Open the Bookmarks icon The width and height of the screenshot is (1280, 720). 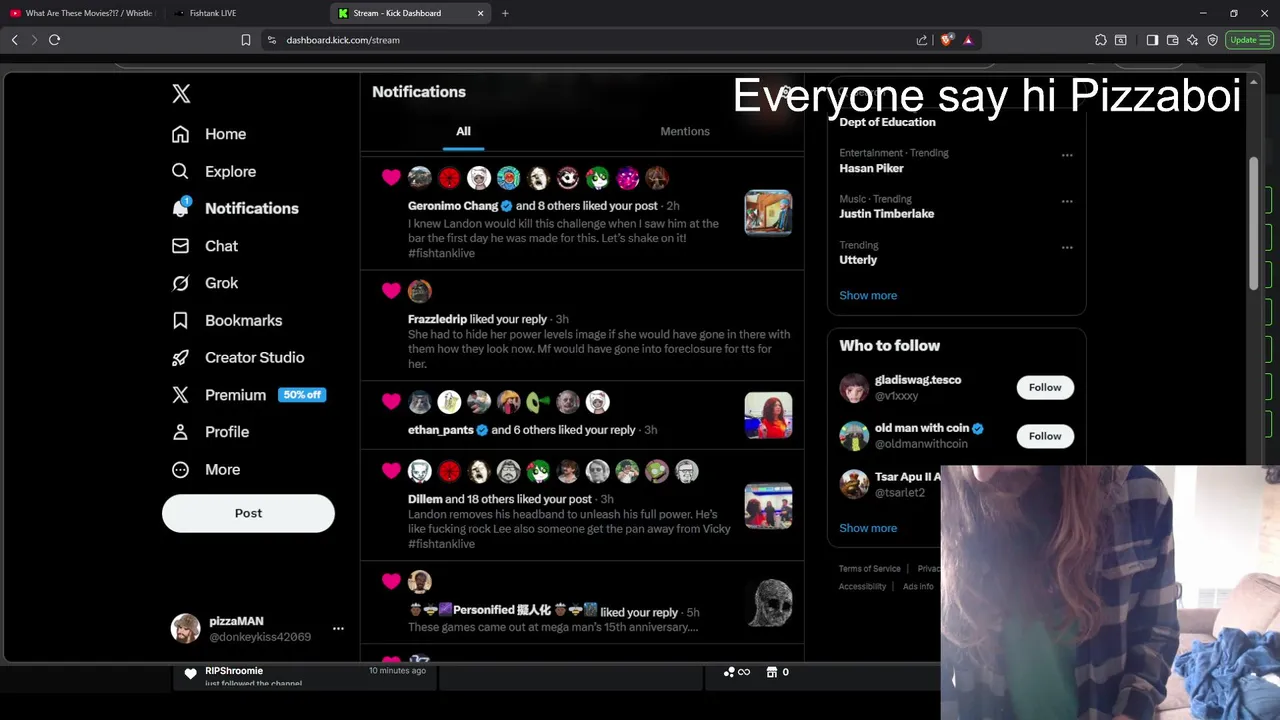click(x=180, y=320)
